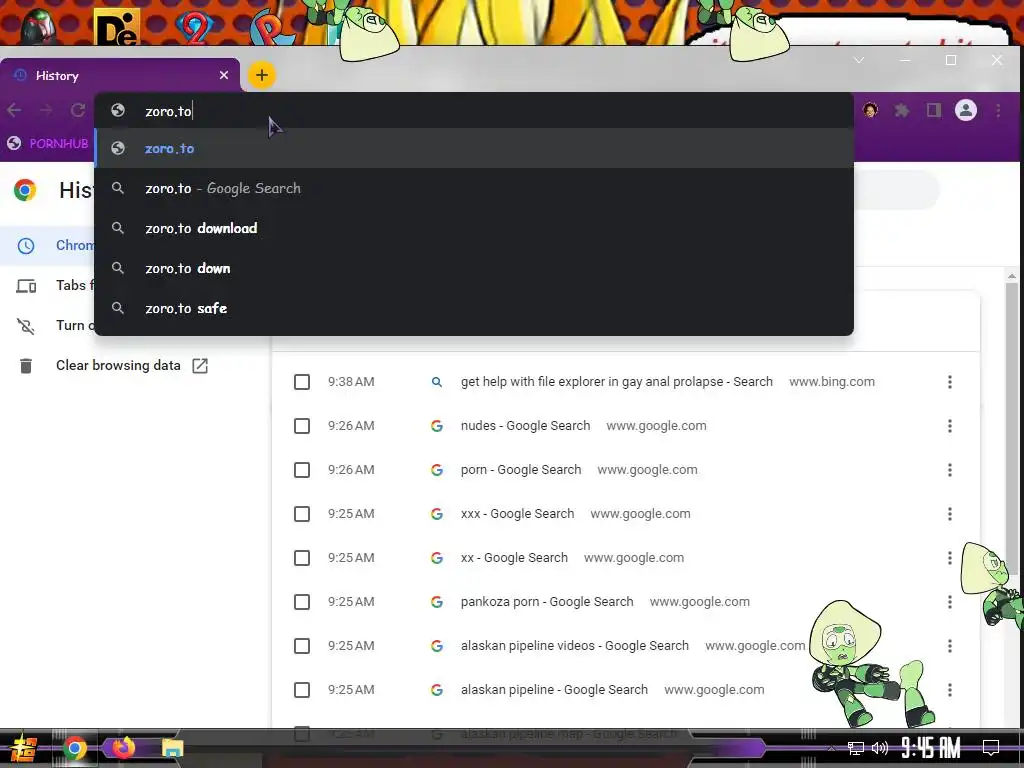This screenshot has height=768, width=1024.
Task: Click the volume tray icon
Action: [880, 748]
